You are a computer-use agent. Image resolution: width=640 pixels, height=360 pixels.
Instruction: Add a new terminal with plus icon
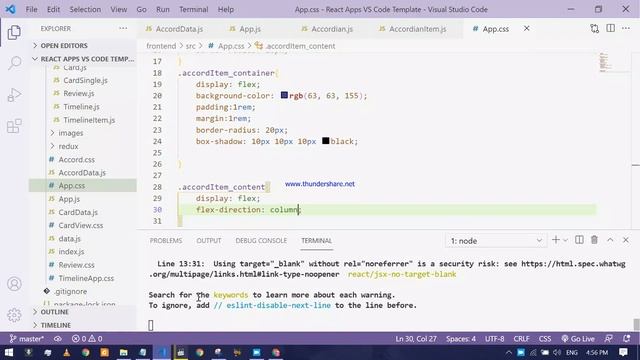(556, 240)
